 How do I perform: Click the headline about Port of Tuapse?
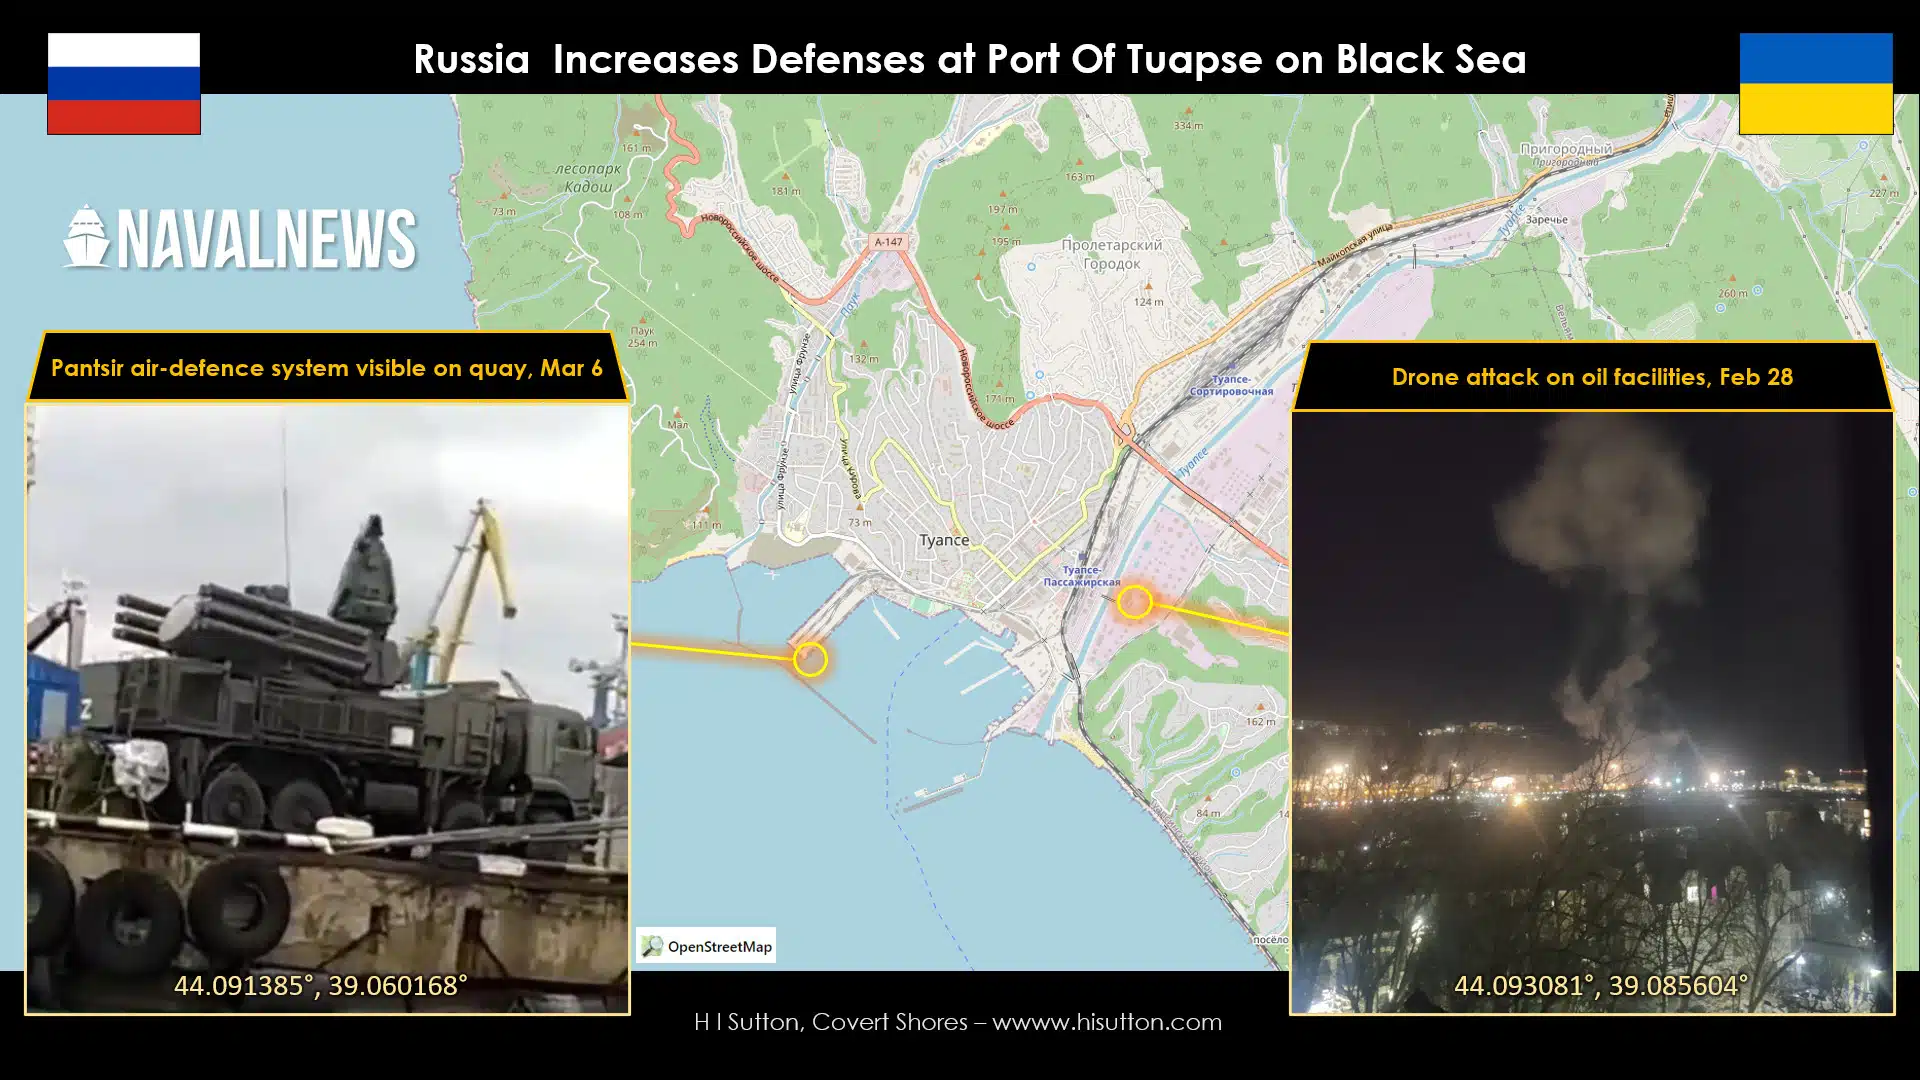tap(969, 59)
